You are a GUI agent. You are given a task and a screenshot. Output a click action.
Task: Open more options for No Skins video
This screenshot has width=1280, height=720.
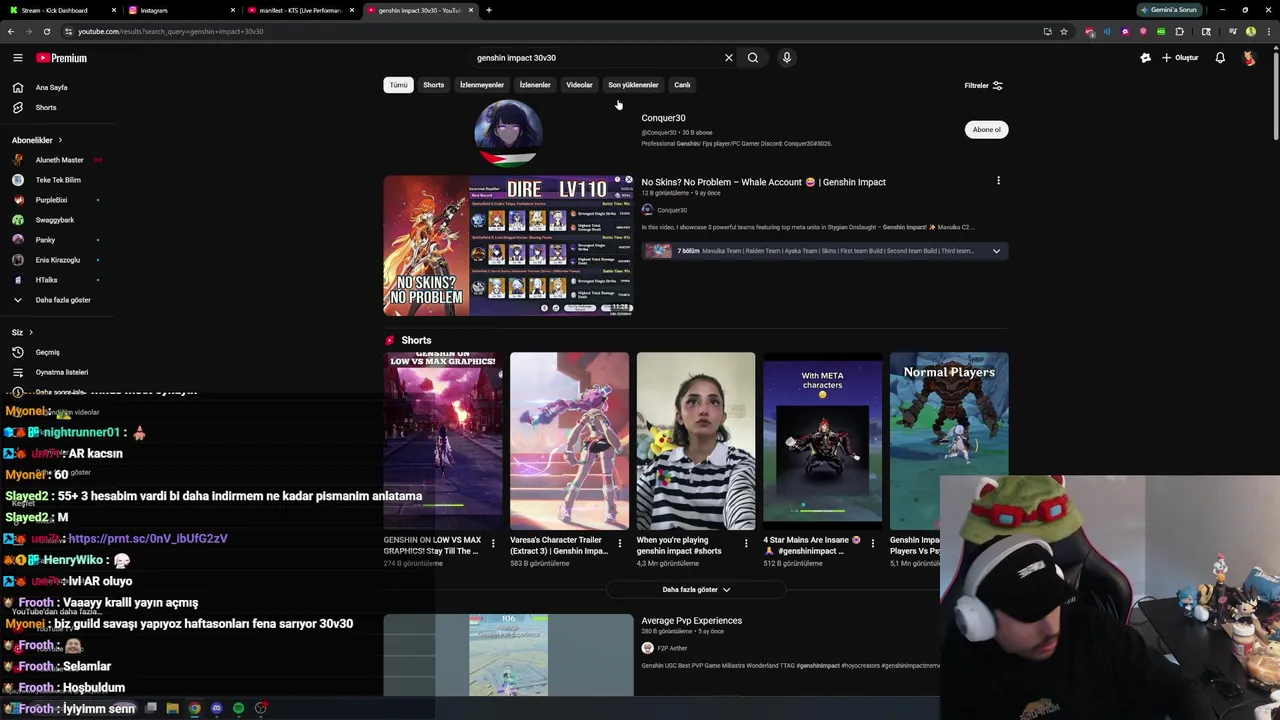(x=998, y=181)
